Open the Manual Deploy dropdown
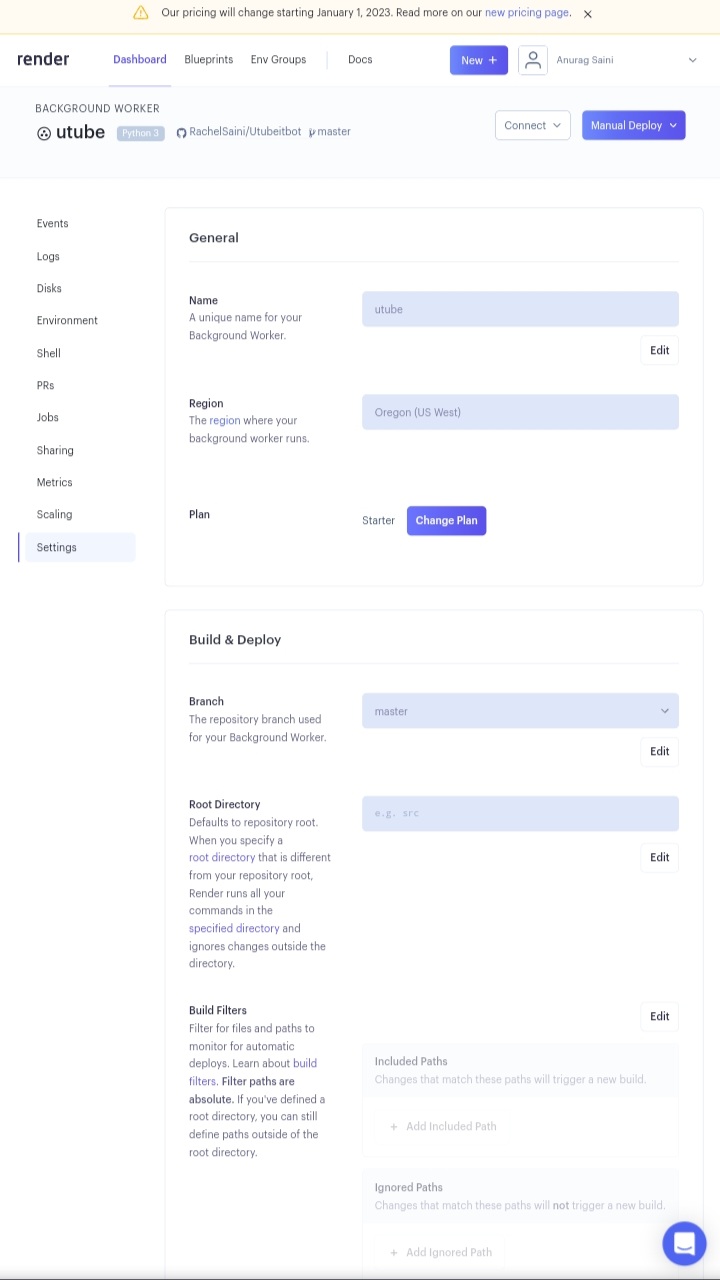This screenshot has height=1280, width=720. 634,125
